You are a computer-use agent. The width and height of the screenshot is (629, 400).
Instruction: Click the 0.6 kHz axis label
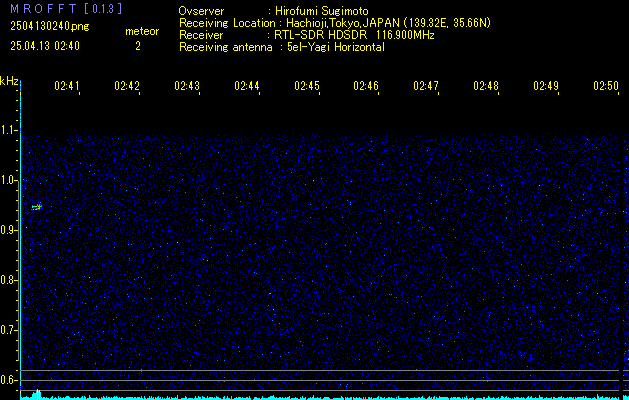(x=9, y=380)
